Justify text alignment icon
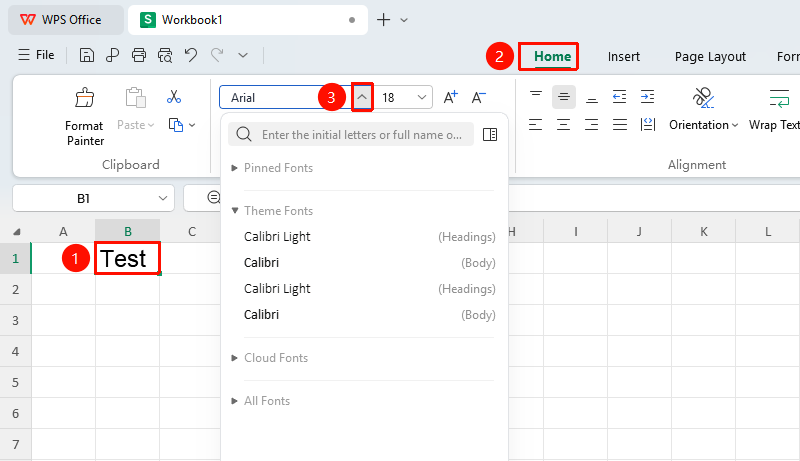The height and width of the screenshot is (461, 800). pyautogui.click(x=620, y=124)
